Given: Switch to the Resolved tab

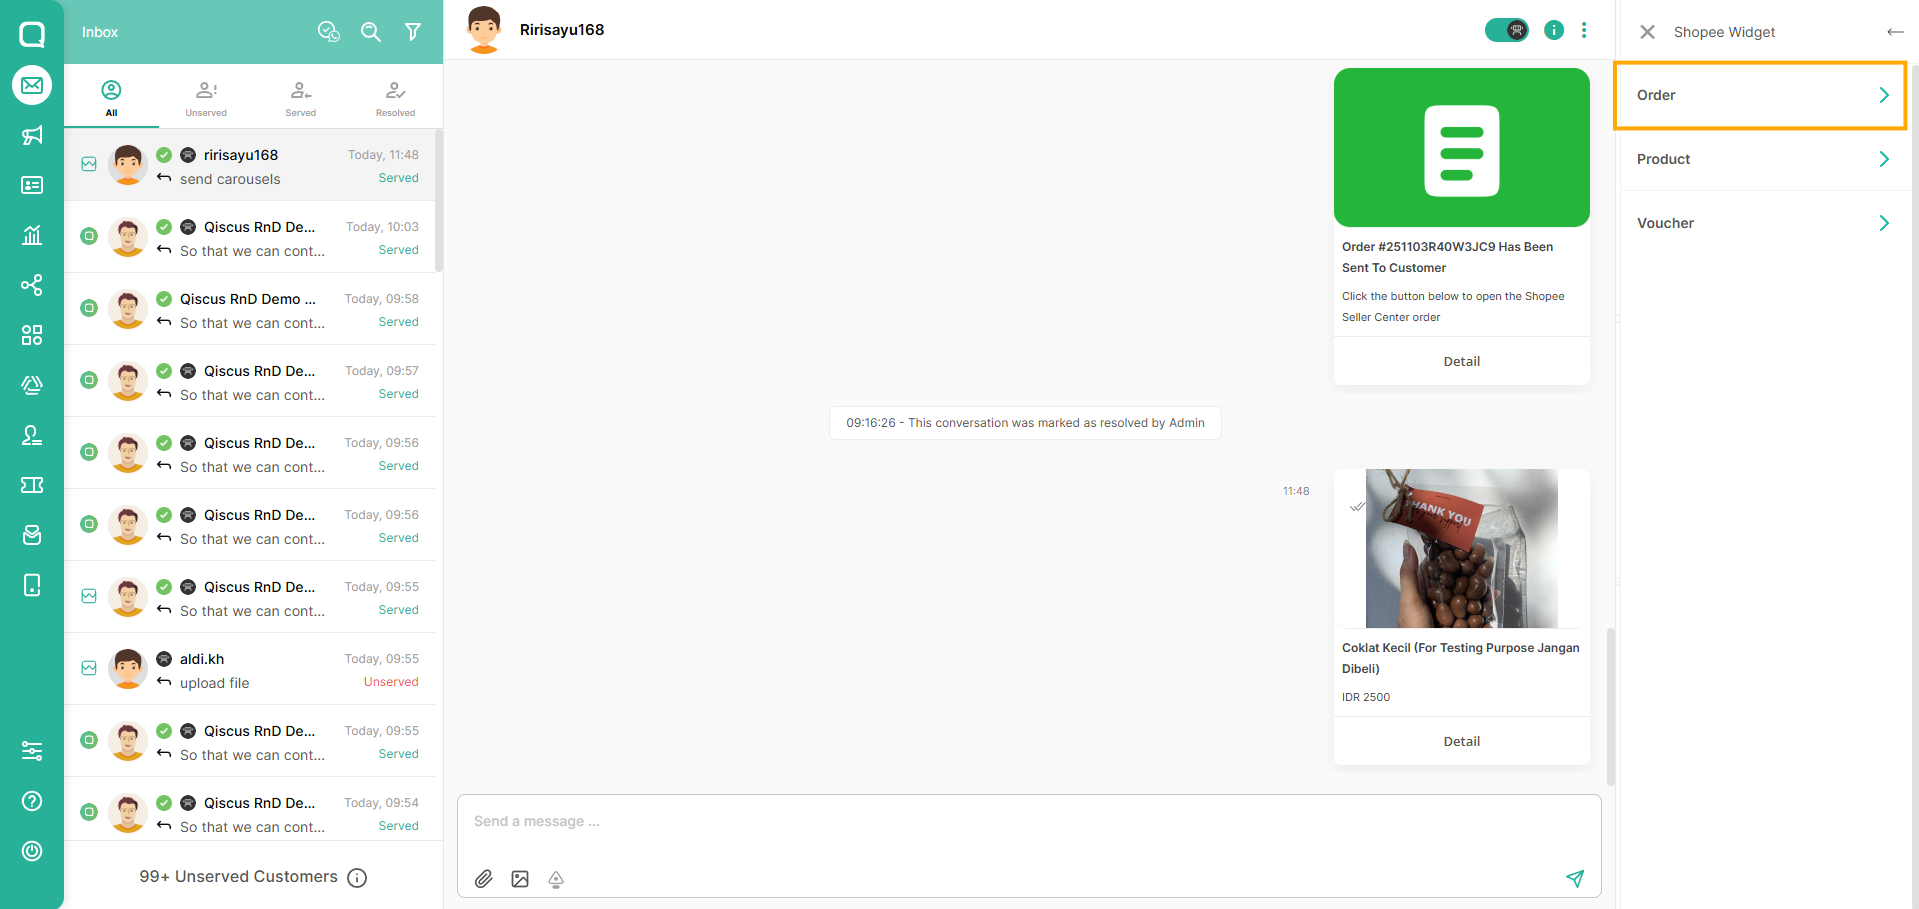Looking at the screenshot, I should (395, 98).
